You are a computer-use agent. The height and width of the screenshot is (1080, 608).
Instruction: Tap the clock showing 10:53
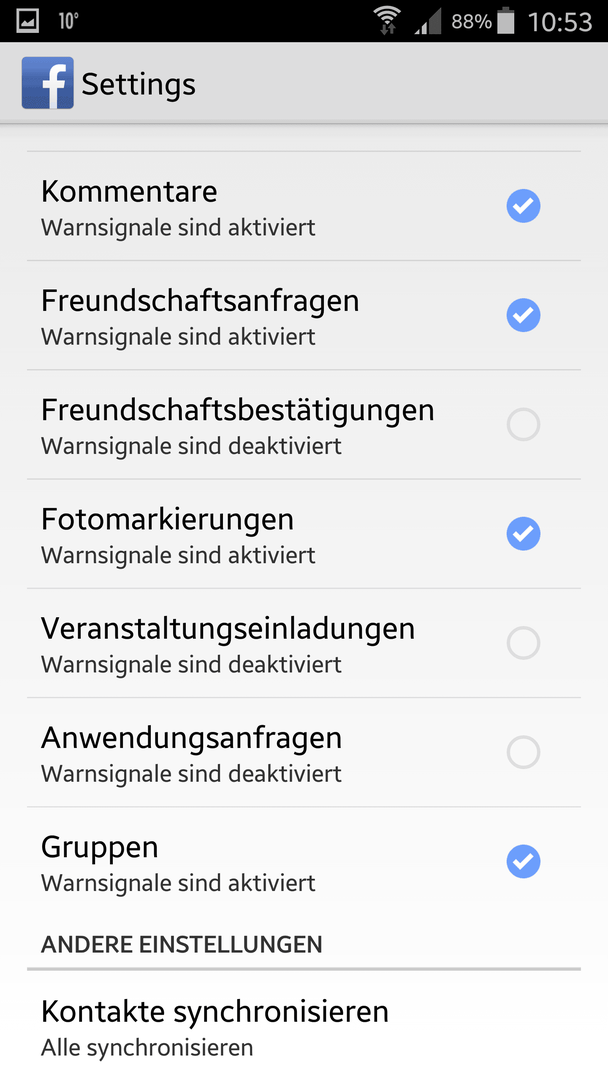tap(560, 21)
